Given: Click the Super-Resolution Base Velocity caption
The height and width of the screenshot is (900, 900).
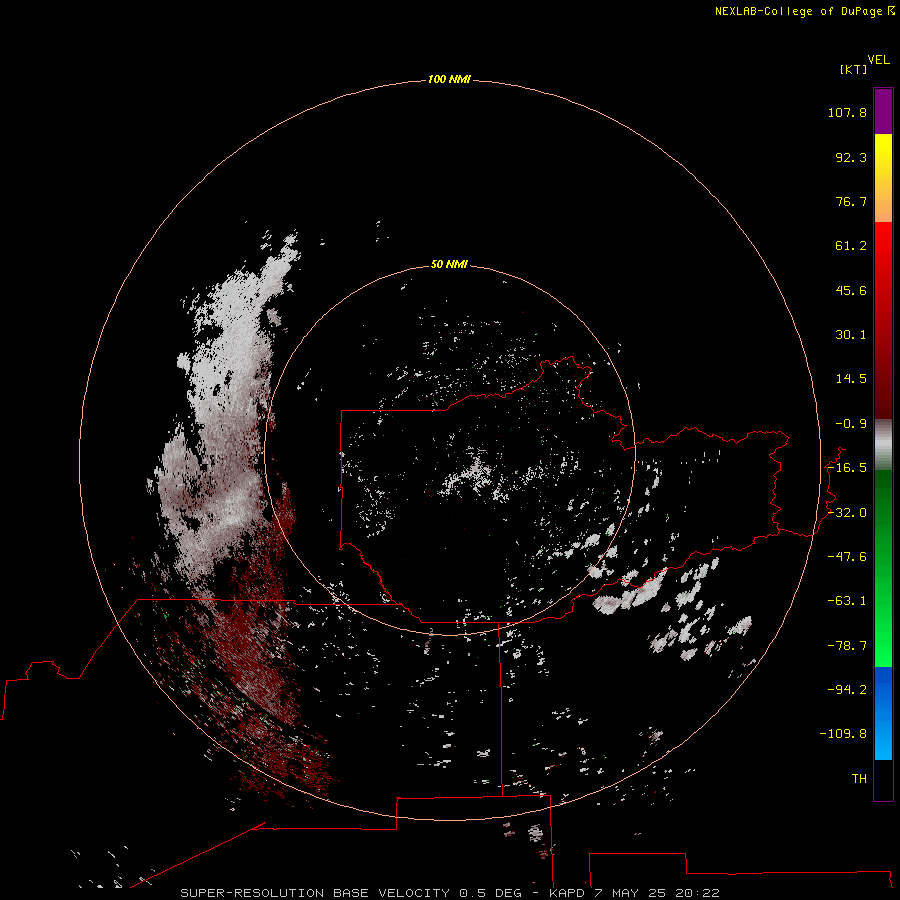Looking at the screenshot, I should tap(449, 893).
